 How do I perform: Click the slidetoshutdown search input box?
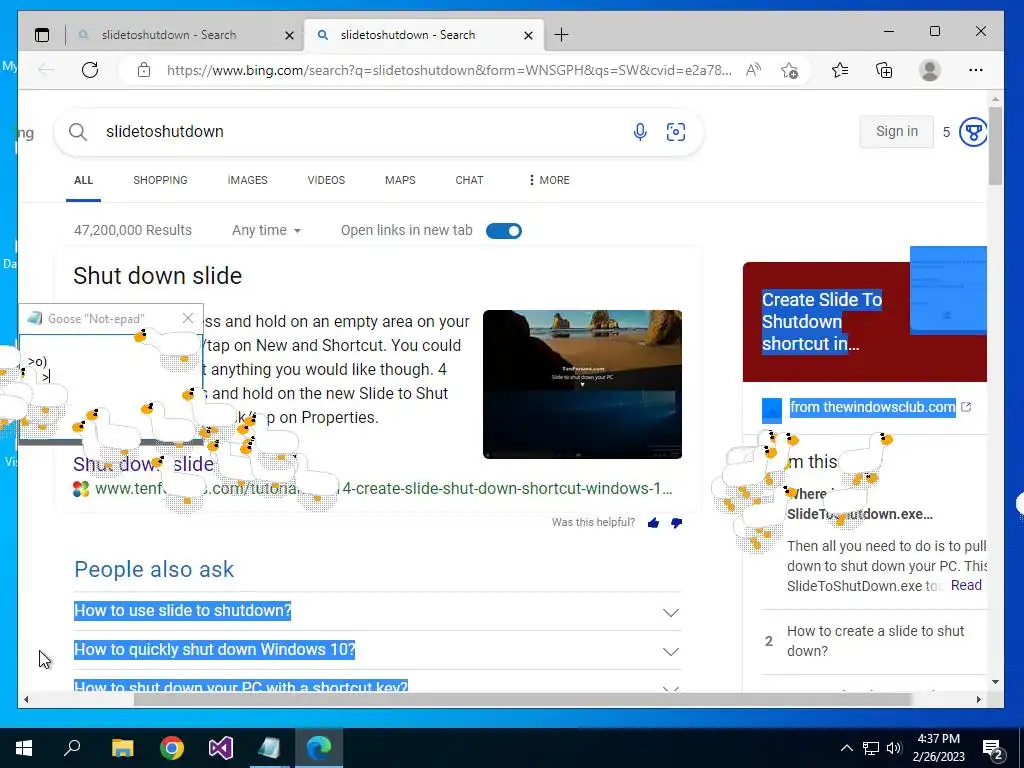pyautogui.click(x=359, y=132)
